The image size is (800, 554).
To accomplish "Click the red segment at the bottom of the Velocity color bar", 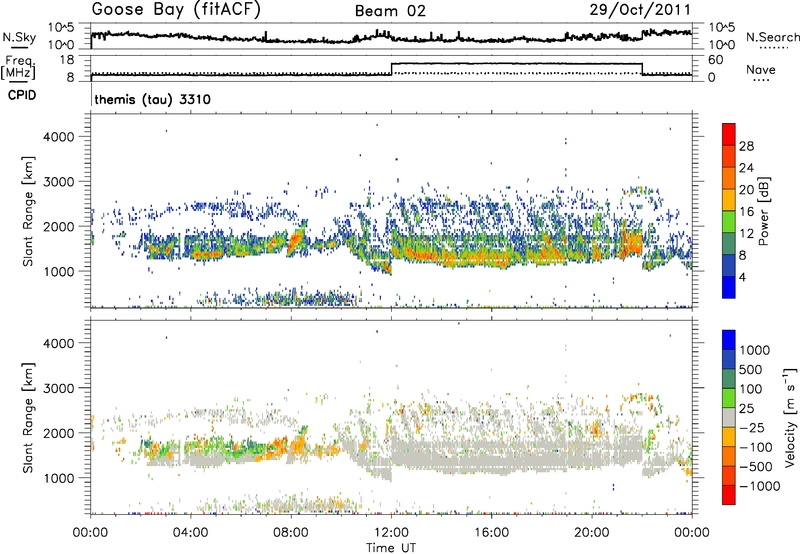I will 729,495.
